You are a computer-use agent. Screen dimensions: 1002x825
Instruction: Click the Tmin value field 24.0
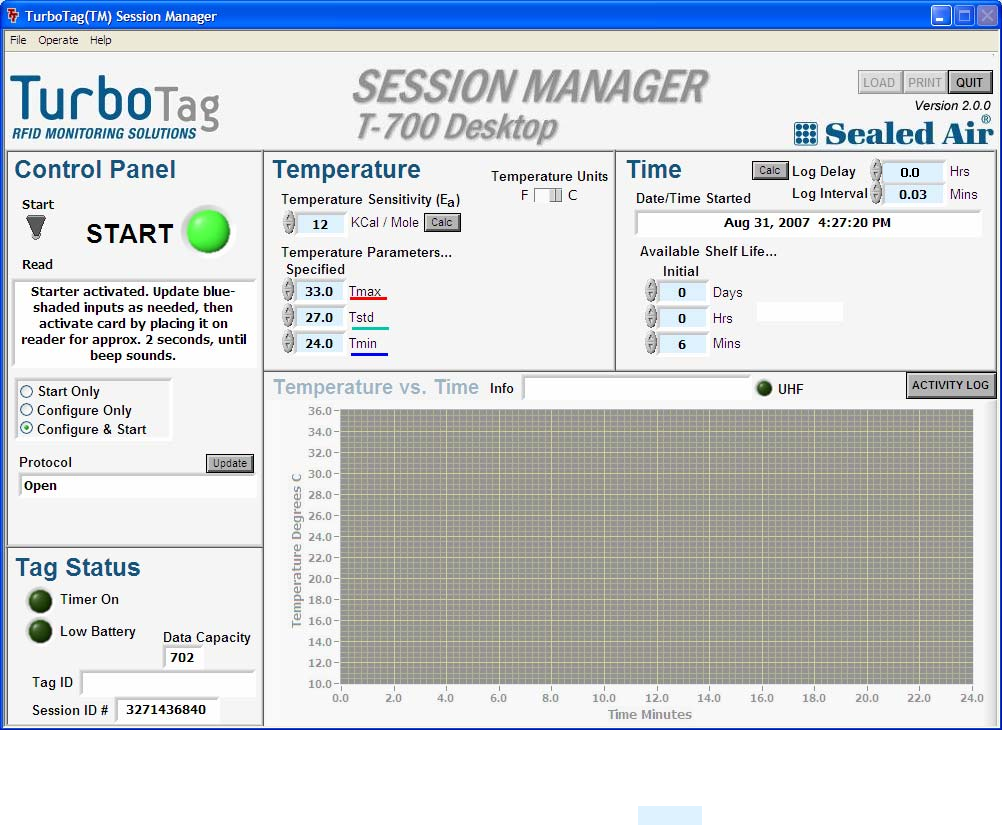point(320,344)
